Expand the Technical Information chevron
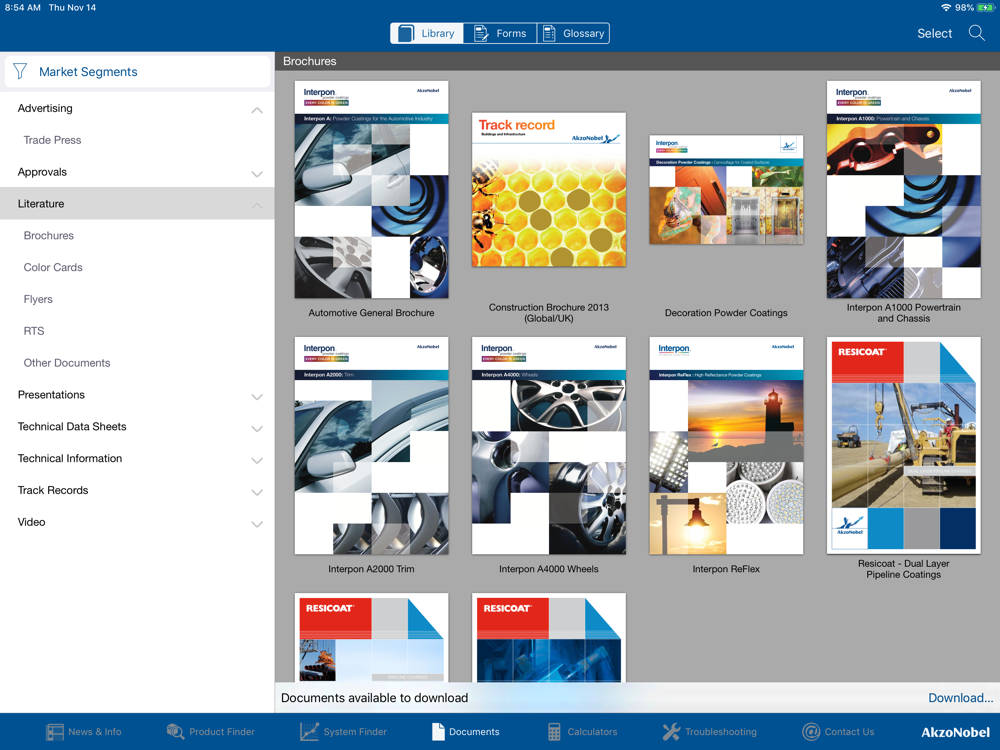The width and height of the screenshot is (1000, 750). (x=257, y=460)
